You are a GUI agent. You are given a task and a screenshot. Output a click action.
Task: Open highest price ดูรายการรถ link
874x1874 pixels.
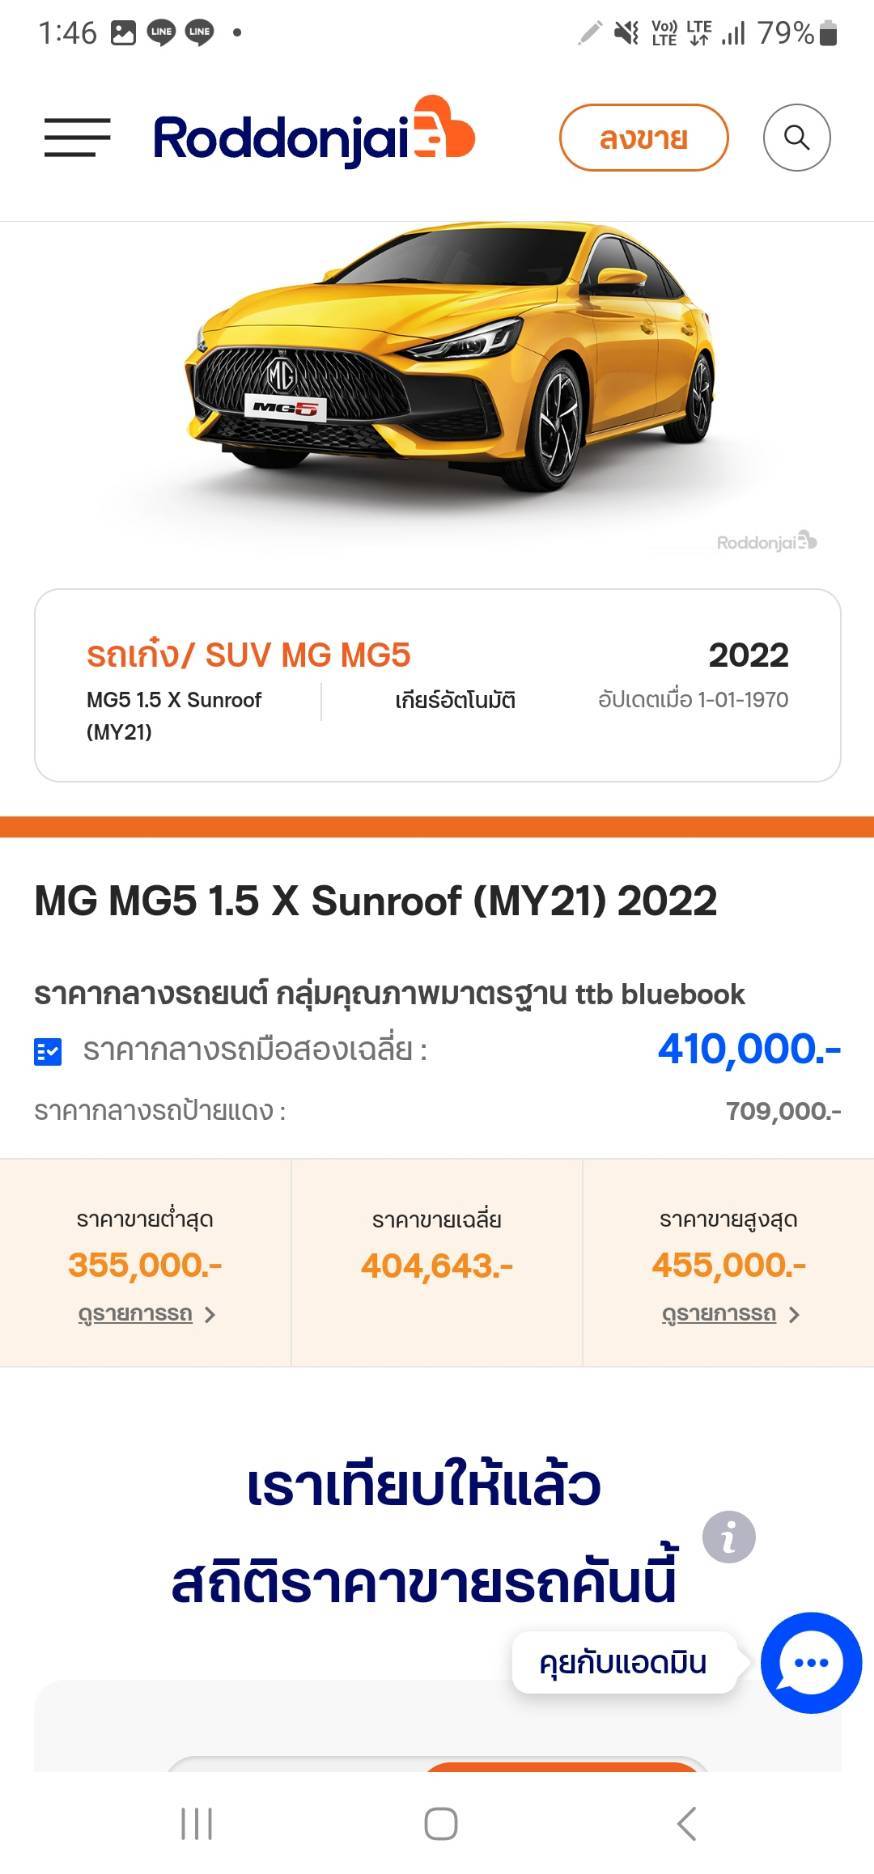(719, 1314)
